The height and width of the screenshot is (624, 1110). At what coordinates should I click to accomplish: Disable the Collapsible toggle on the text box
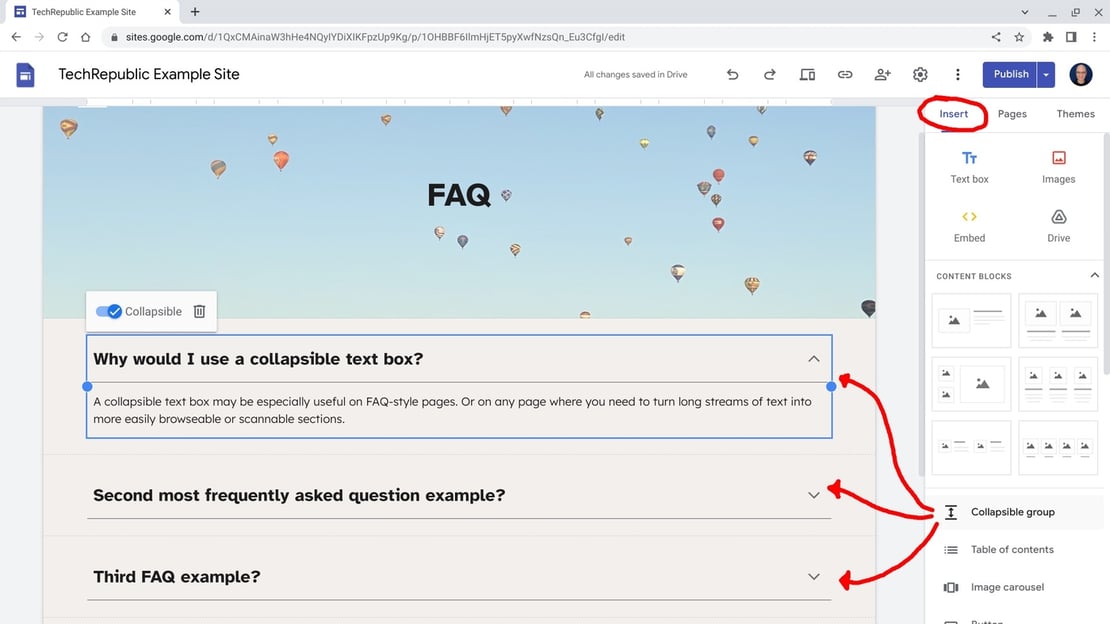tap(108, 311)
